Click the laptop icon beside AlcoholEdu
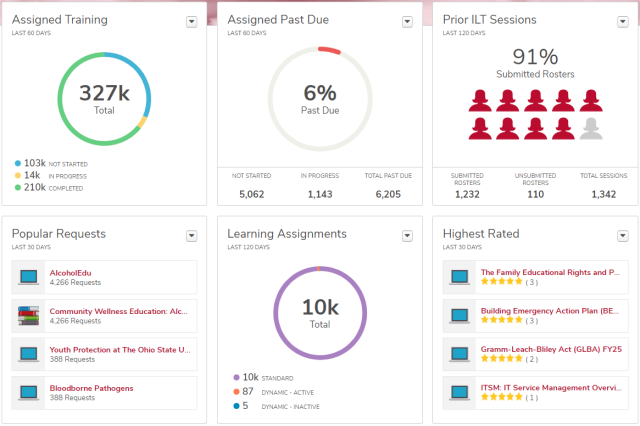This screenshot has height=426, width=640. click(29, 277)
